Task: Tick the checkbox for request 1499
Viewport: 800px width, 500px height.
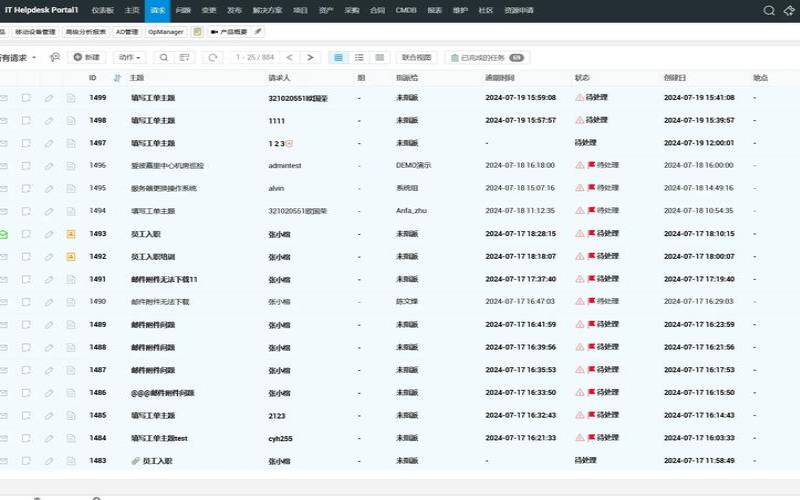Action: pyautogui.click(x=26, y=98)
